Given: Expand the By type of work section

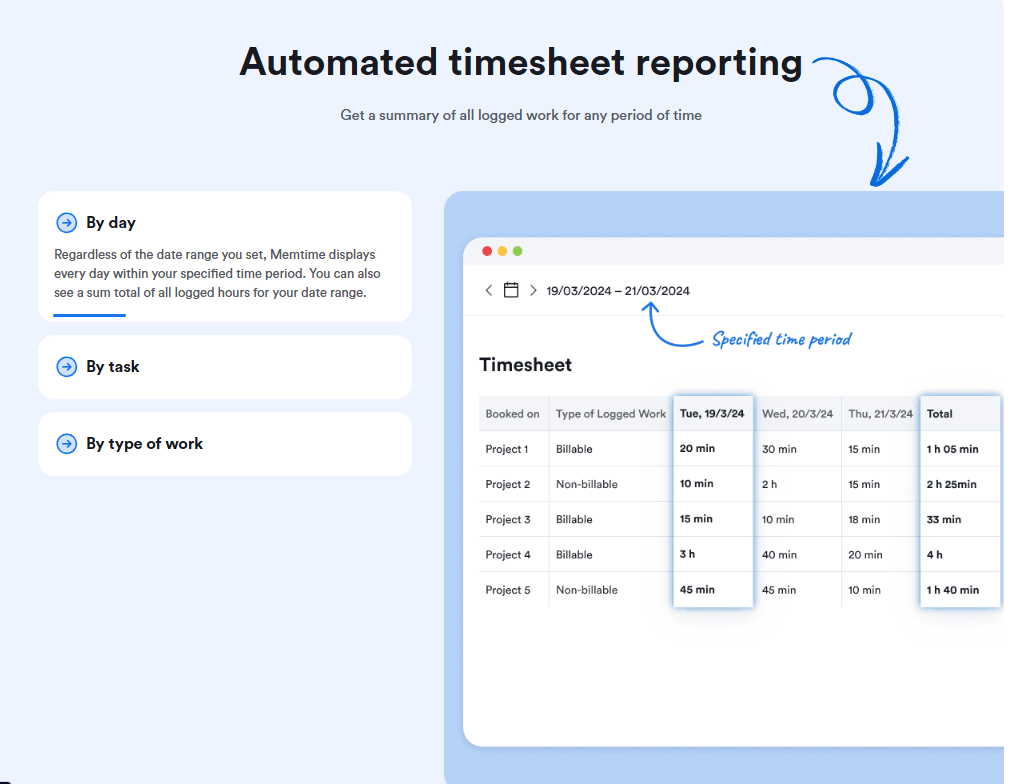Looking at the screenshot, I should point(224,444).
